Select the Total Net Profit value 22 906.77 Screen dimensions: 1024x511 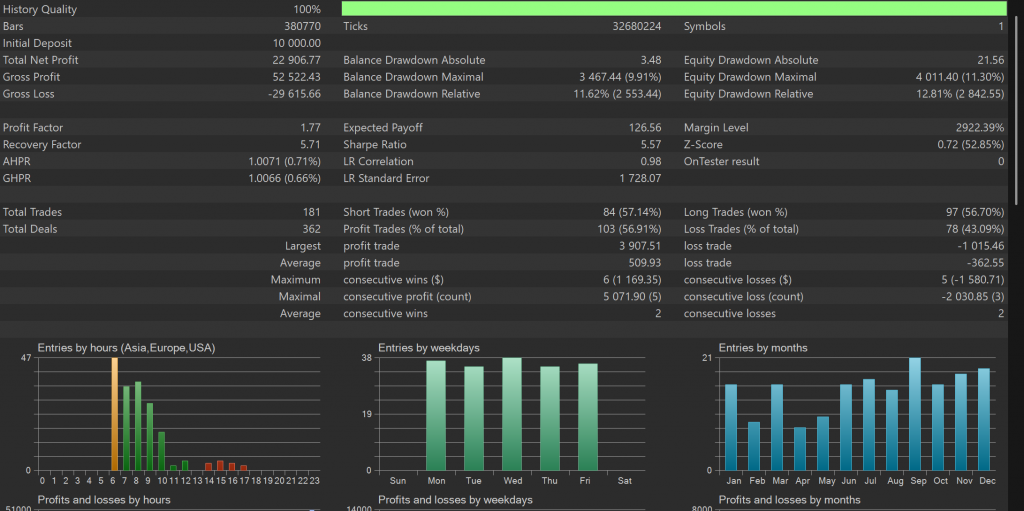pos(293,60)
